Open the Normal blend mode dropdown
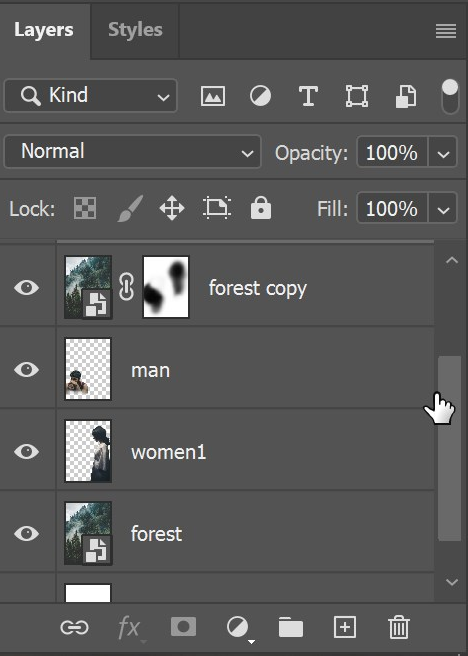This screenshot has height=656, width=468. (132, 151)
